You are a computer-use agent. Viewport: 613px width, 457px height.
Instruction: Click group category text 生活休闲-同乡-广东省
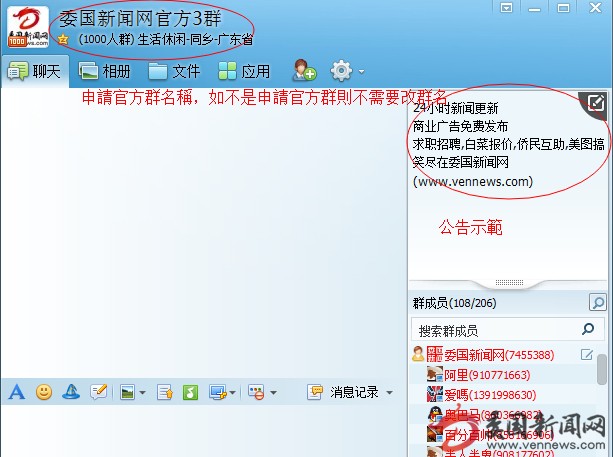click(x=195, y=39)
